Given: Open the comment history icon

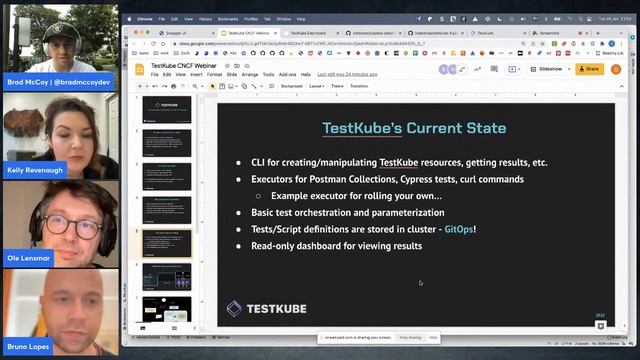Looking at the screenshot, I should pyautogui.click(x=494, y=69).
